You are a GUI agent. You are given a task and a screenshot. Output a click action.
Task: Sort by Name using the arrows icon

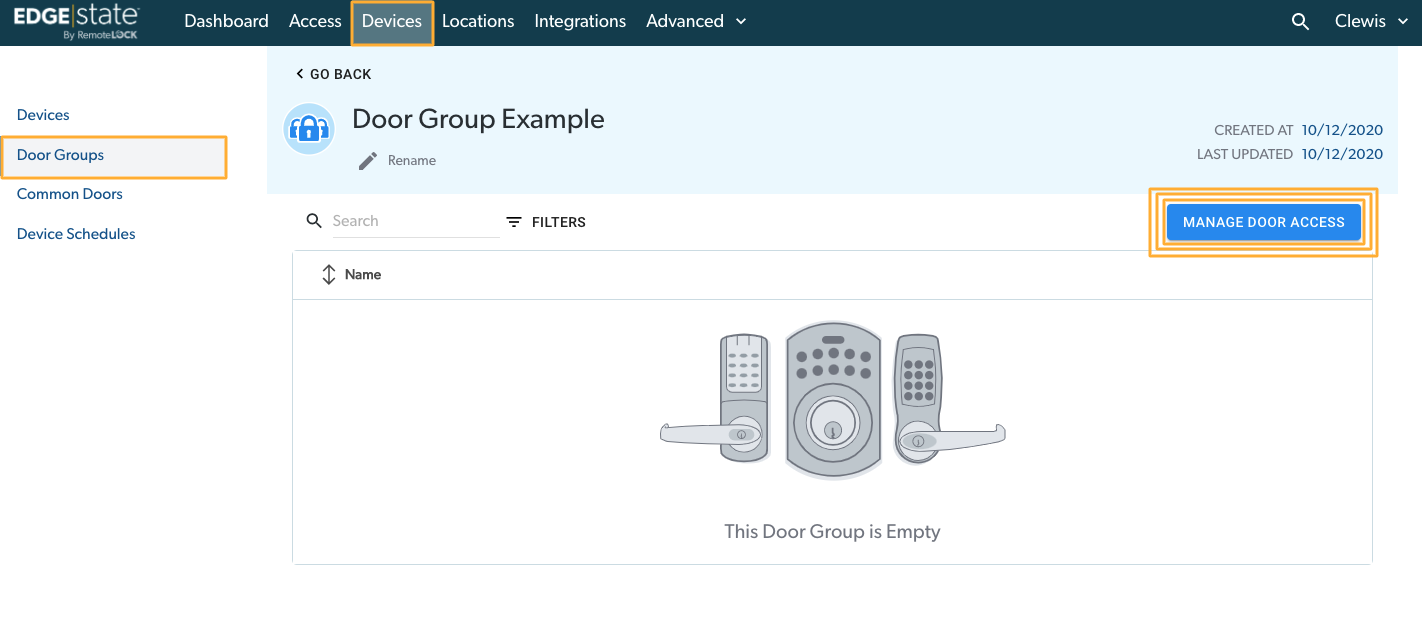tap(328, 275)
